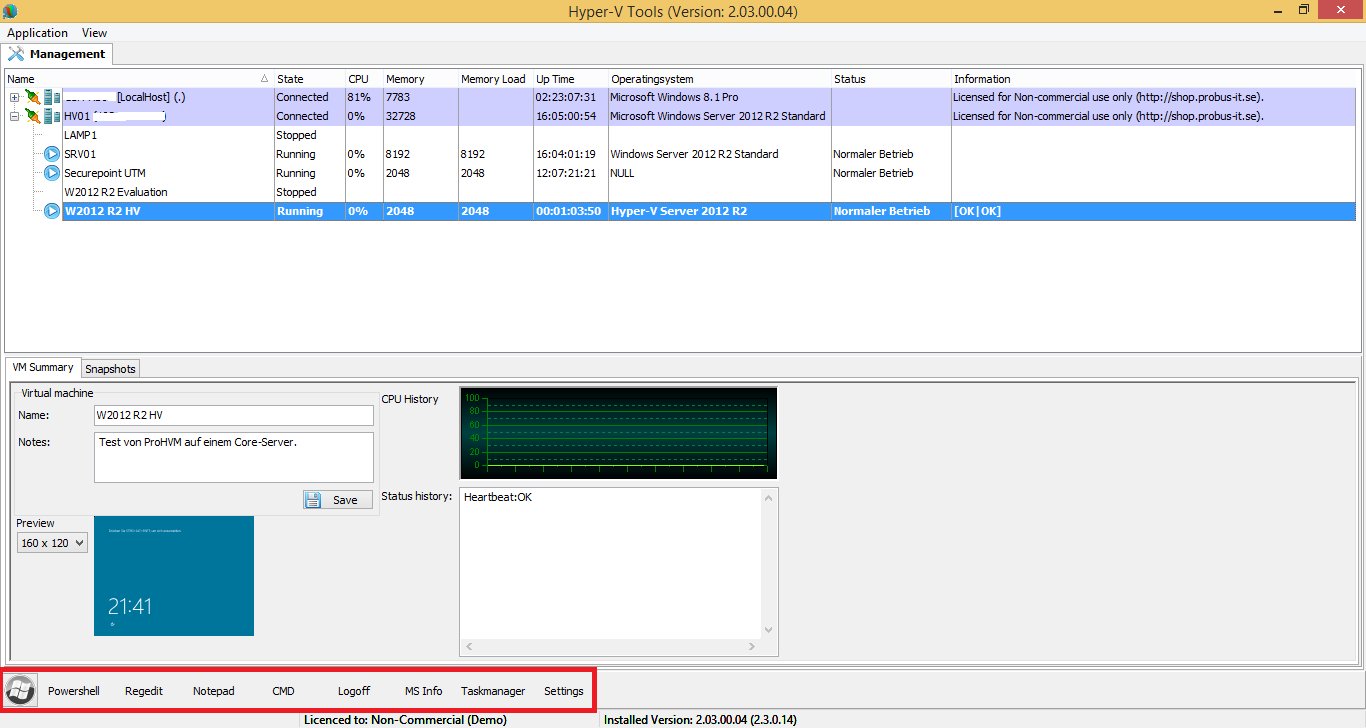Click the play icon of W2012 R2 HV
The image size is (1366, 728).
click(x=52, y=211)
